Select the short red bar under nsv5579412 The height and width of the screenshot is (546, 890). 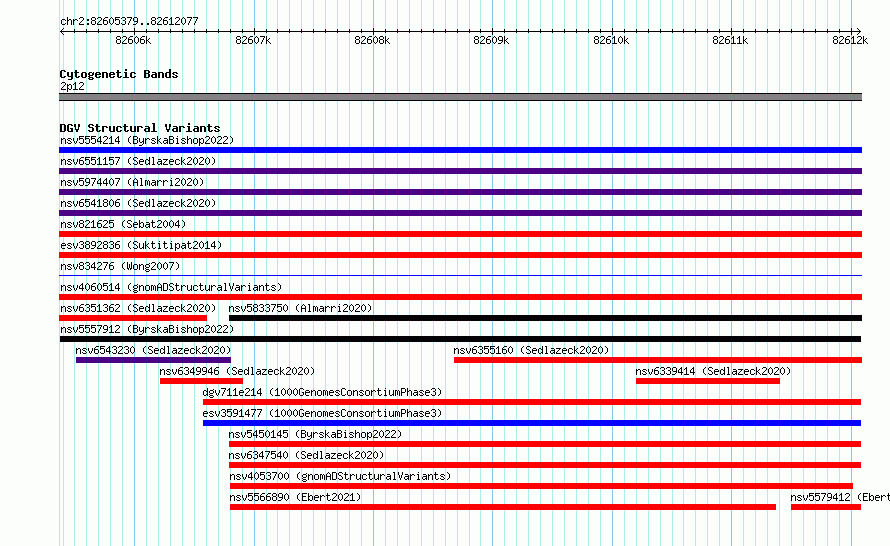coord(826,507)
